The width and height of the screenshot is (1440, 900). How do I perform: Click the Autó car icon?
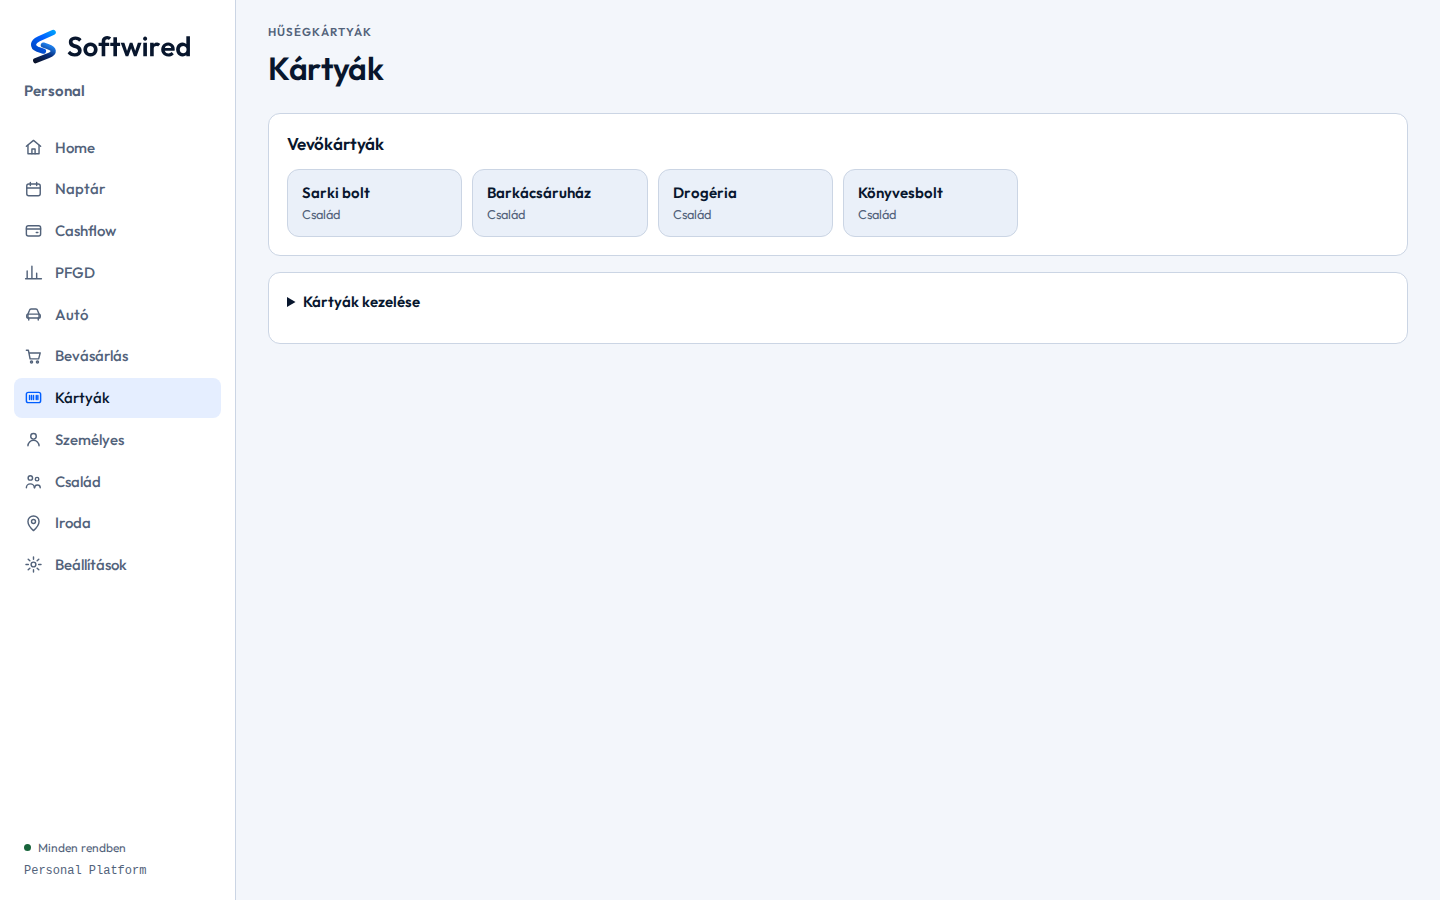tap(33, 315)
